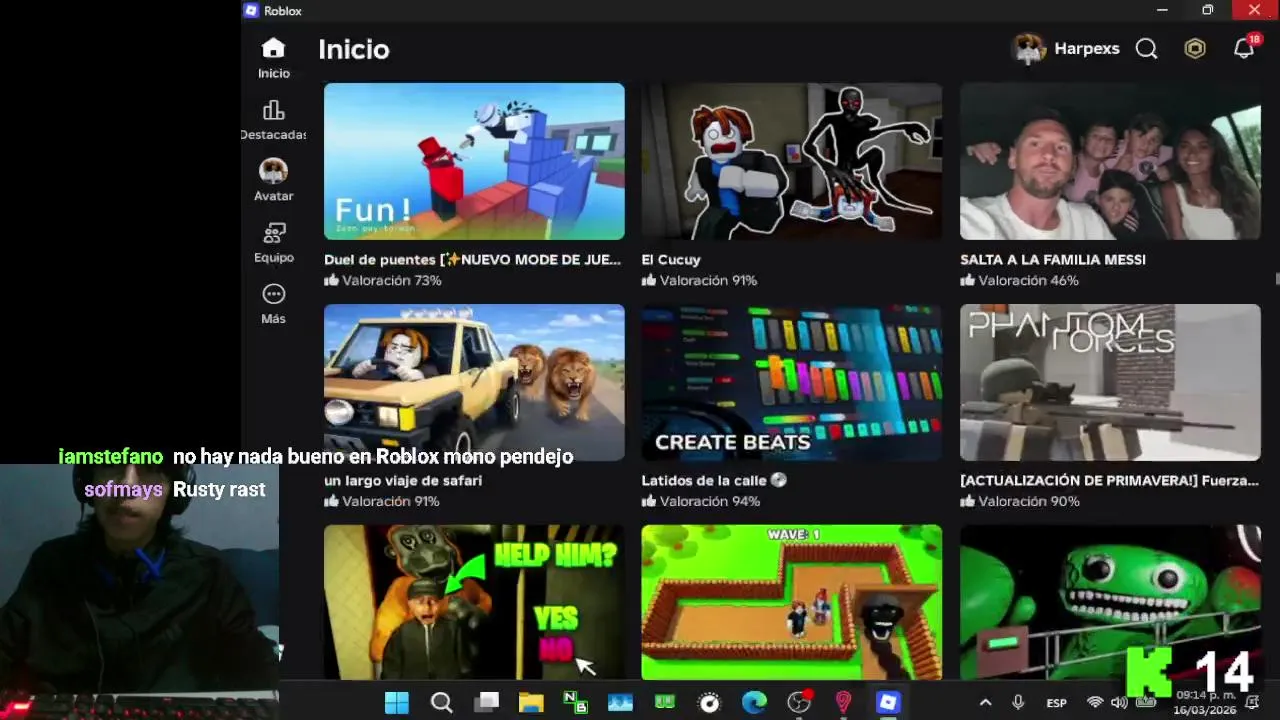Open the Phantom Forces game thumbnail
This screenshot has height=720, width=1280.
tap(1110, 382)
